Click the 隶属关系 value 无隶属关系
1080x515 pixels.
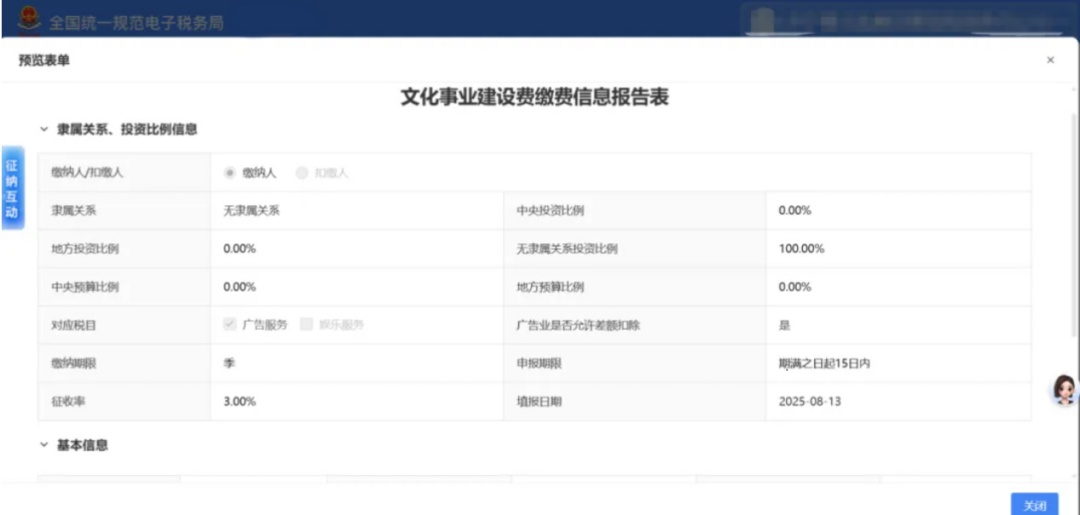(250, 211)
